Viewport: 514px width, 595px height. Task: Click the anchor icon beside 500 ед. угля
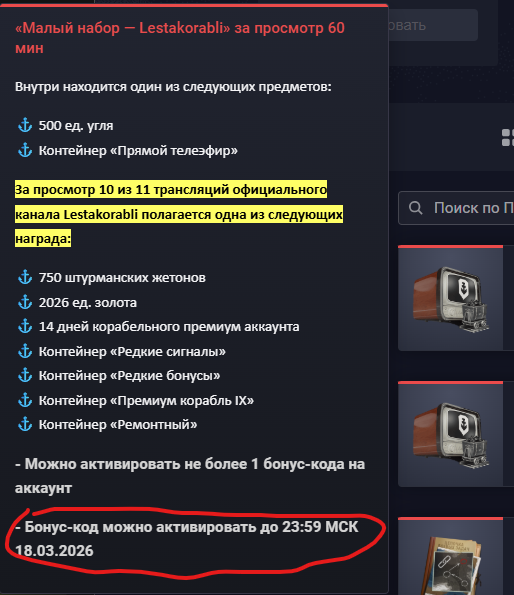click(x=25, y=125)
